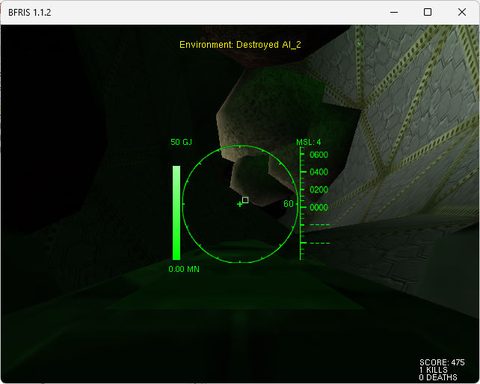Click the '60' heading value

pyautogui.click(x=288, y=204)
